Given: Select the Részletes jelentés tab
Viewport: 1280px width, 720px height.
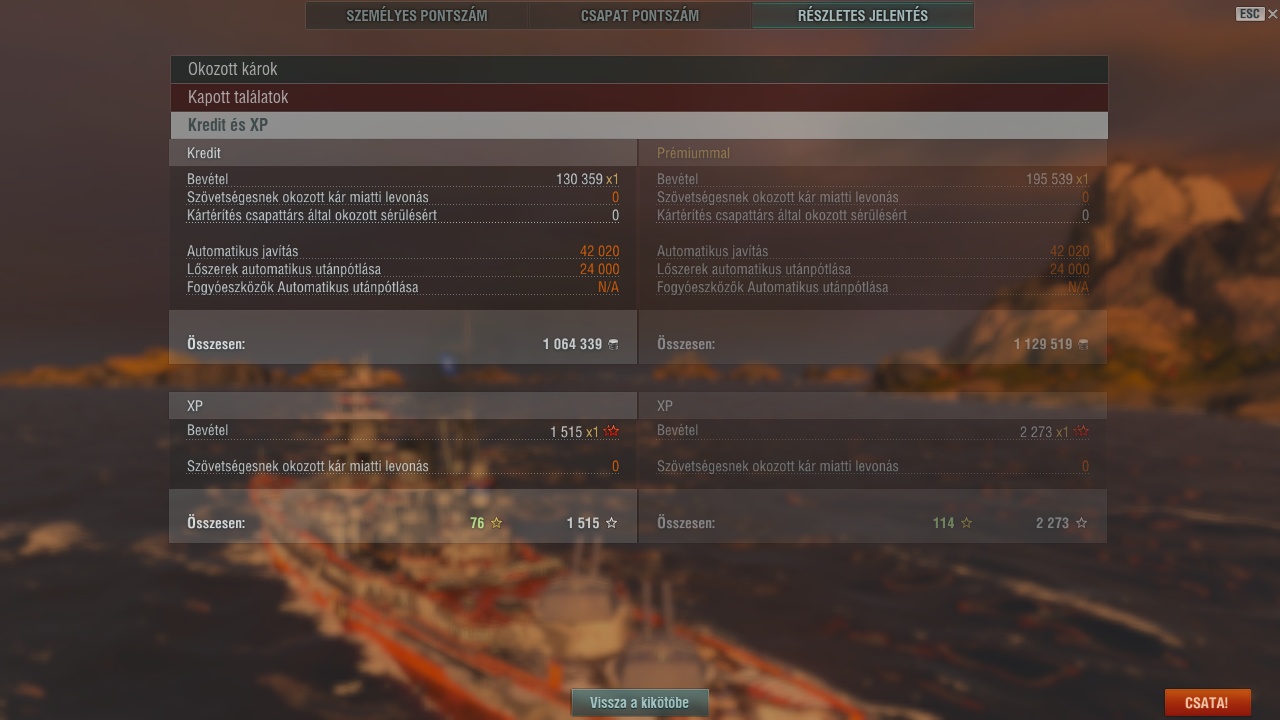Looking at the screenshot, I should (x=862, y=15).
